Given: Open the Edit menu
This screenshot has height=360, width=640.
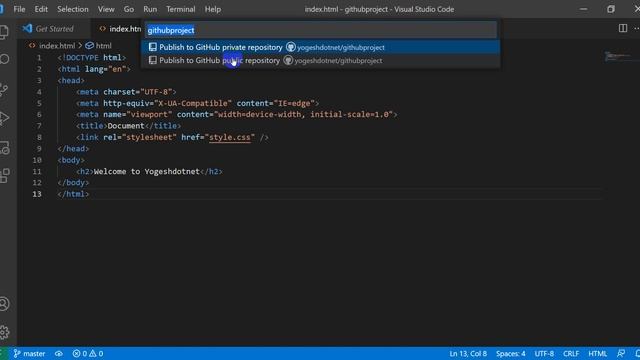Looking at the screenshot, I should pos(41,9).
